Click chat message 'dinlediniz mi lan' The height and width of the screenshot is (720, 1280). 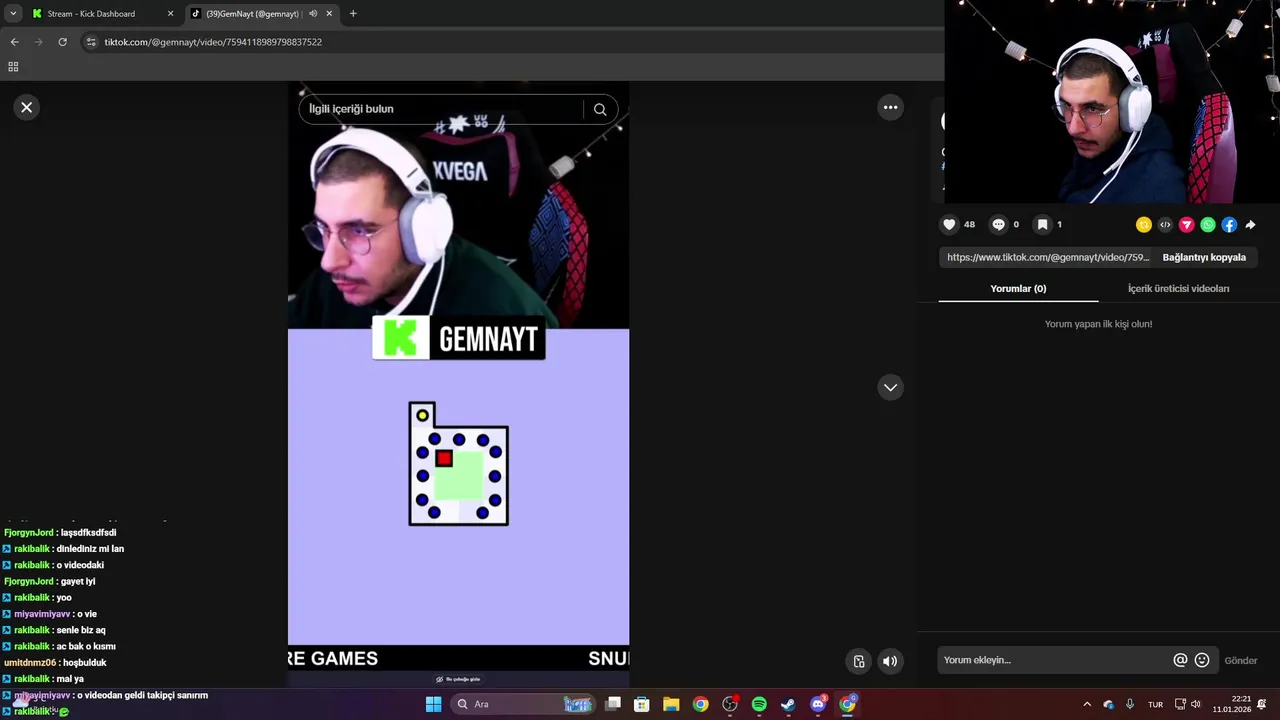point(90,549)
